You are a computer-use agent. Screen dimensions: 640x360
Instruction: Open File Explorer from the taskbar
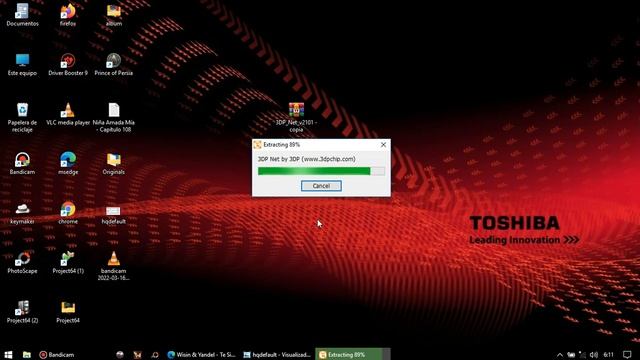[x=27, y=355]
